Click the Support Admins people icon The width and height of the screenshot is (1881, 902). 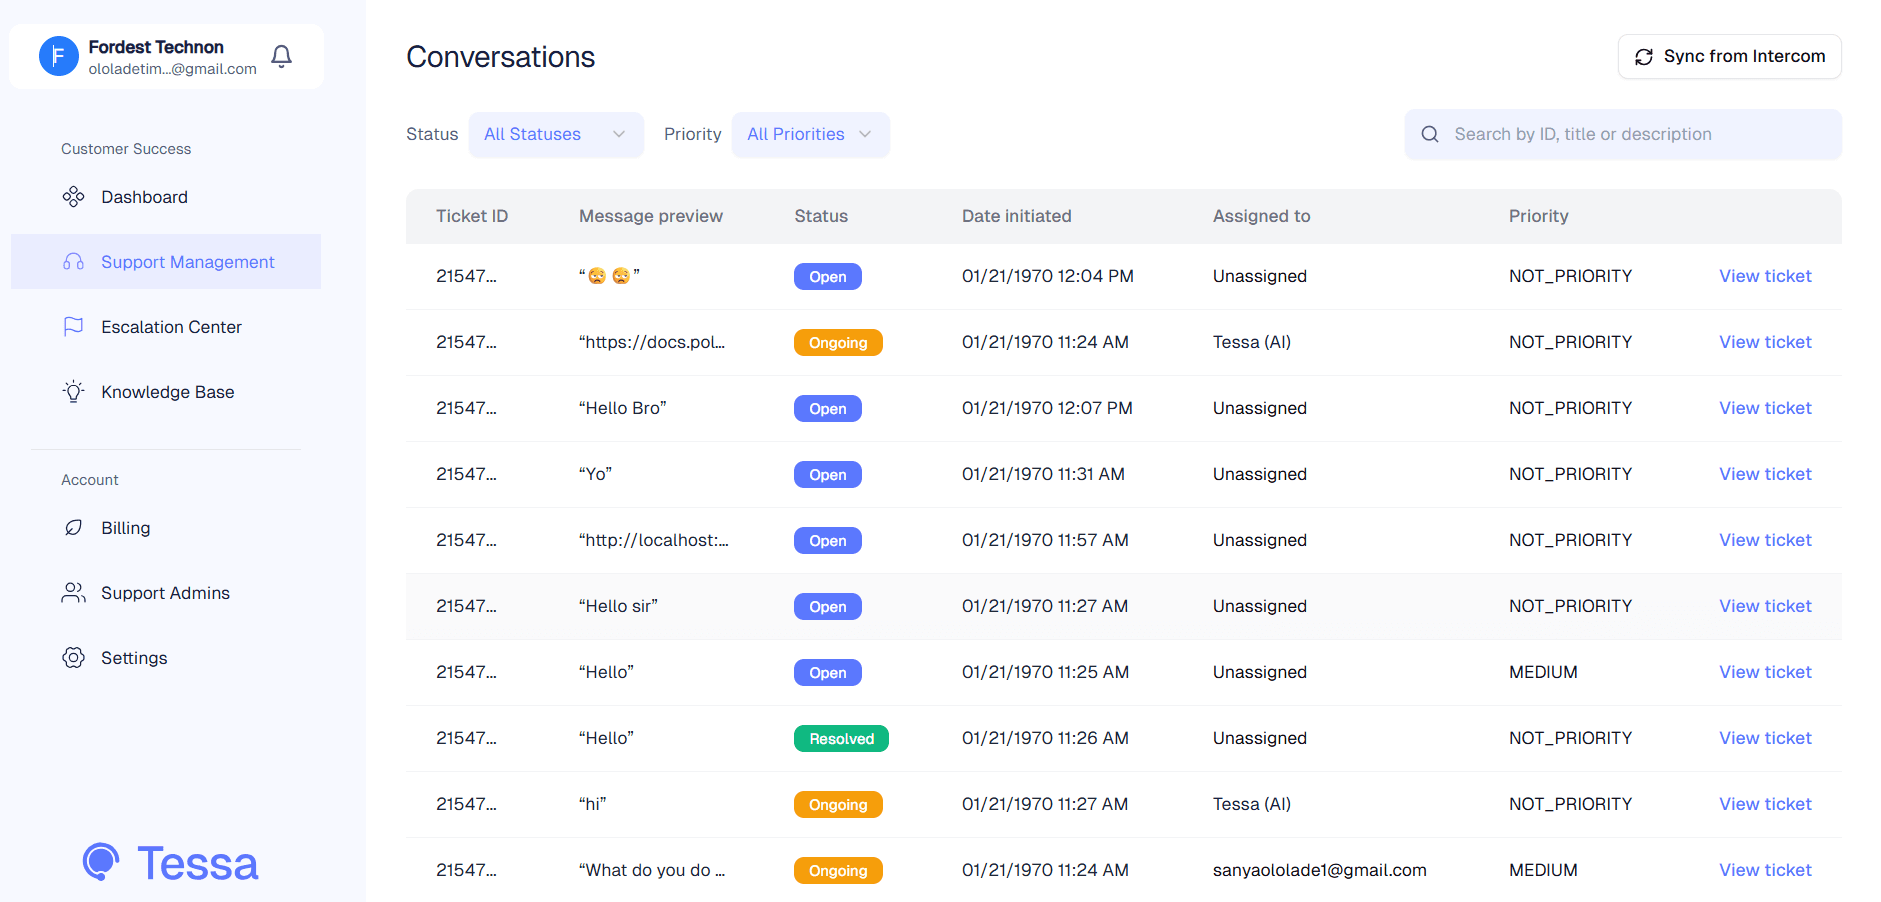click(x=73, y=592)
